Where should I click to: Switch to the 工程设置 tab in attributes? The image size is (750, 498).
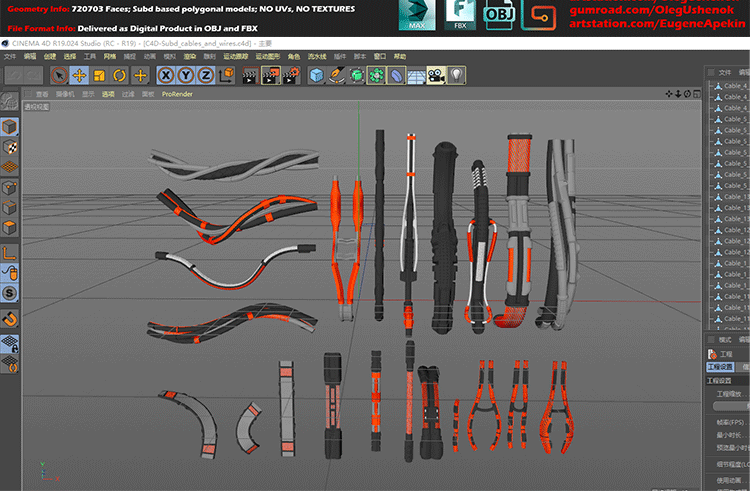[x=720, y=367]
